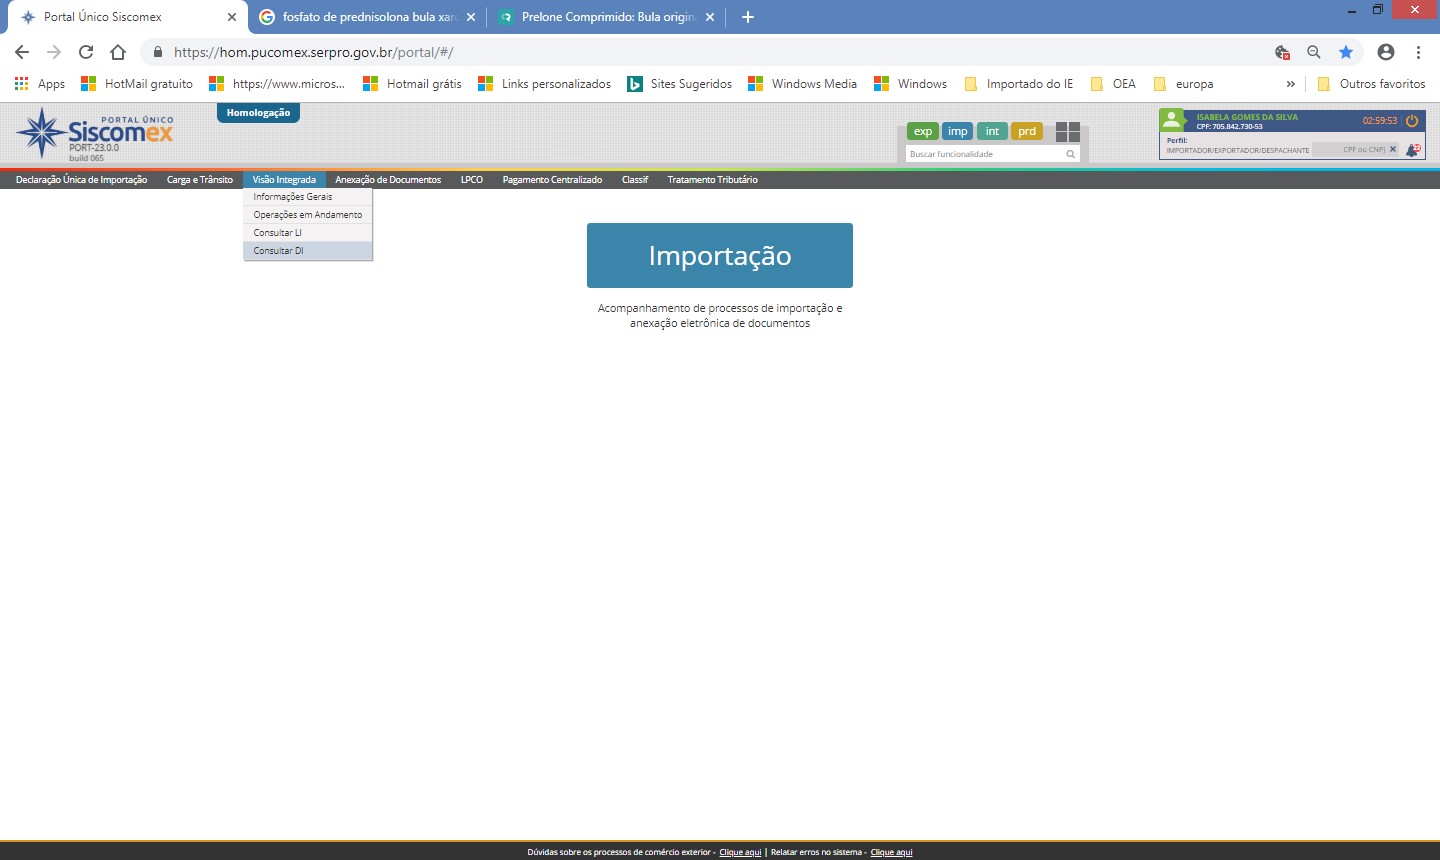Open the Pagamento Centralizado menu

coord(552,180)
